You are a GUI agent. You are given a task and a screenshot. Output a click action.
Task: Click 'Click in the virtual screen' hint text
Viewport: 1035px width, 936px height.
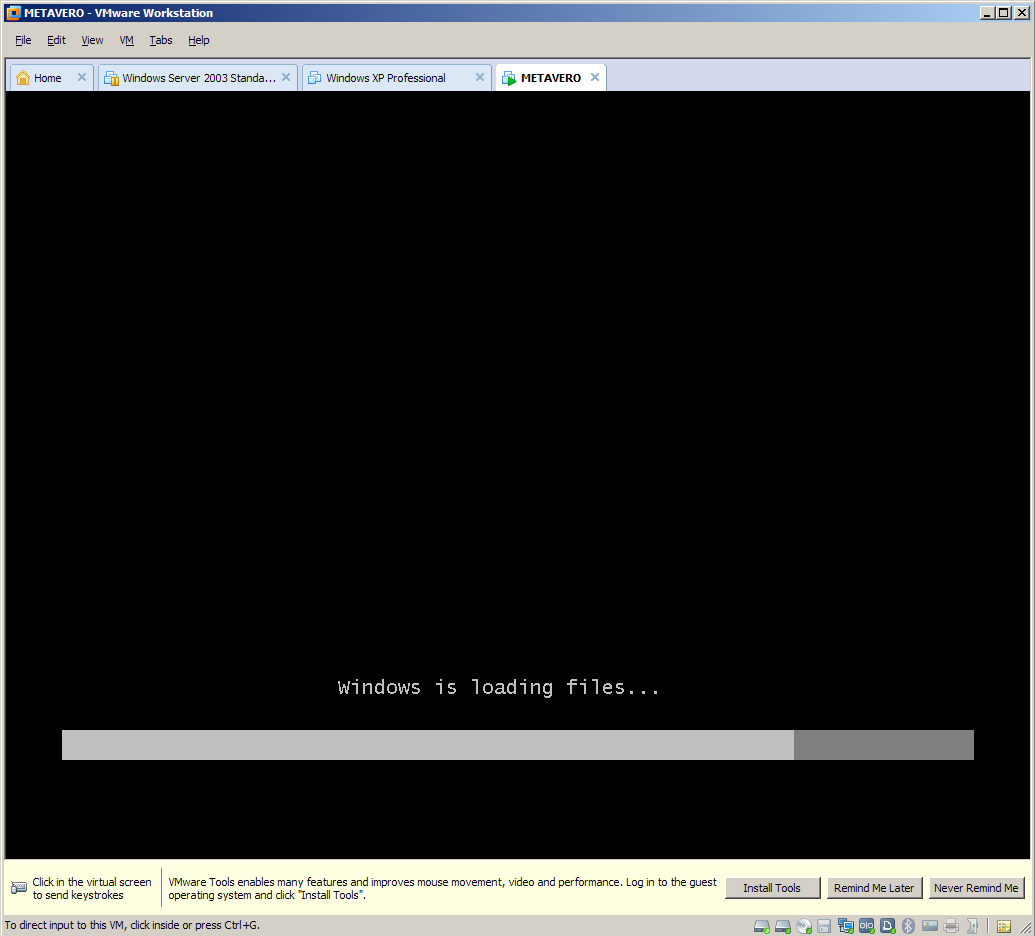pos(92,888)
